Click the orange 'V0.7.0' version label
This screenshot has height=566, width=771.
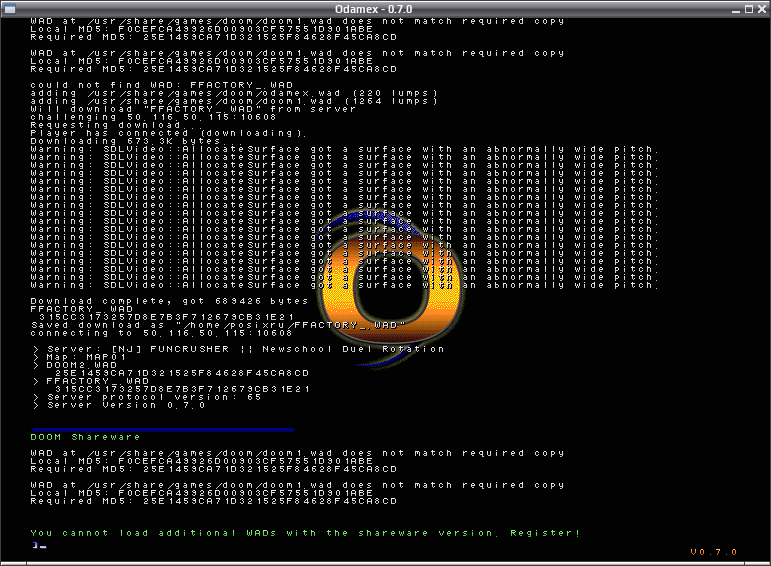[713, 552]
